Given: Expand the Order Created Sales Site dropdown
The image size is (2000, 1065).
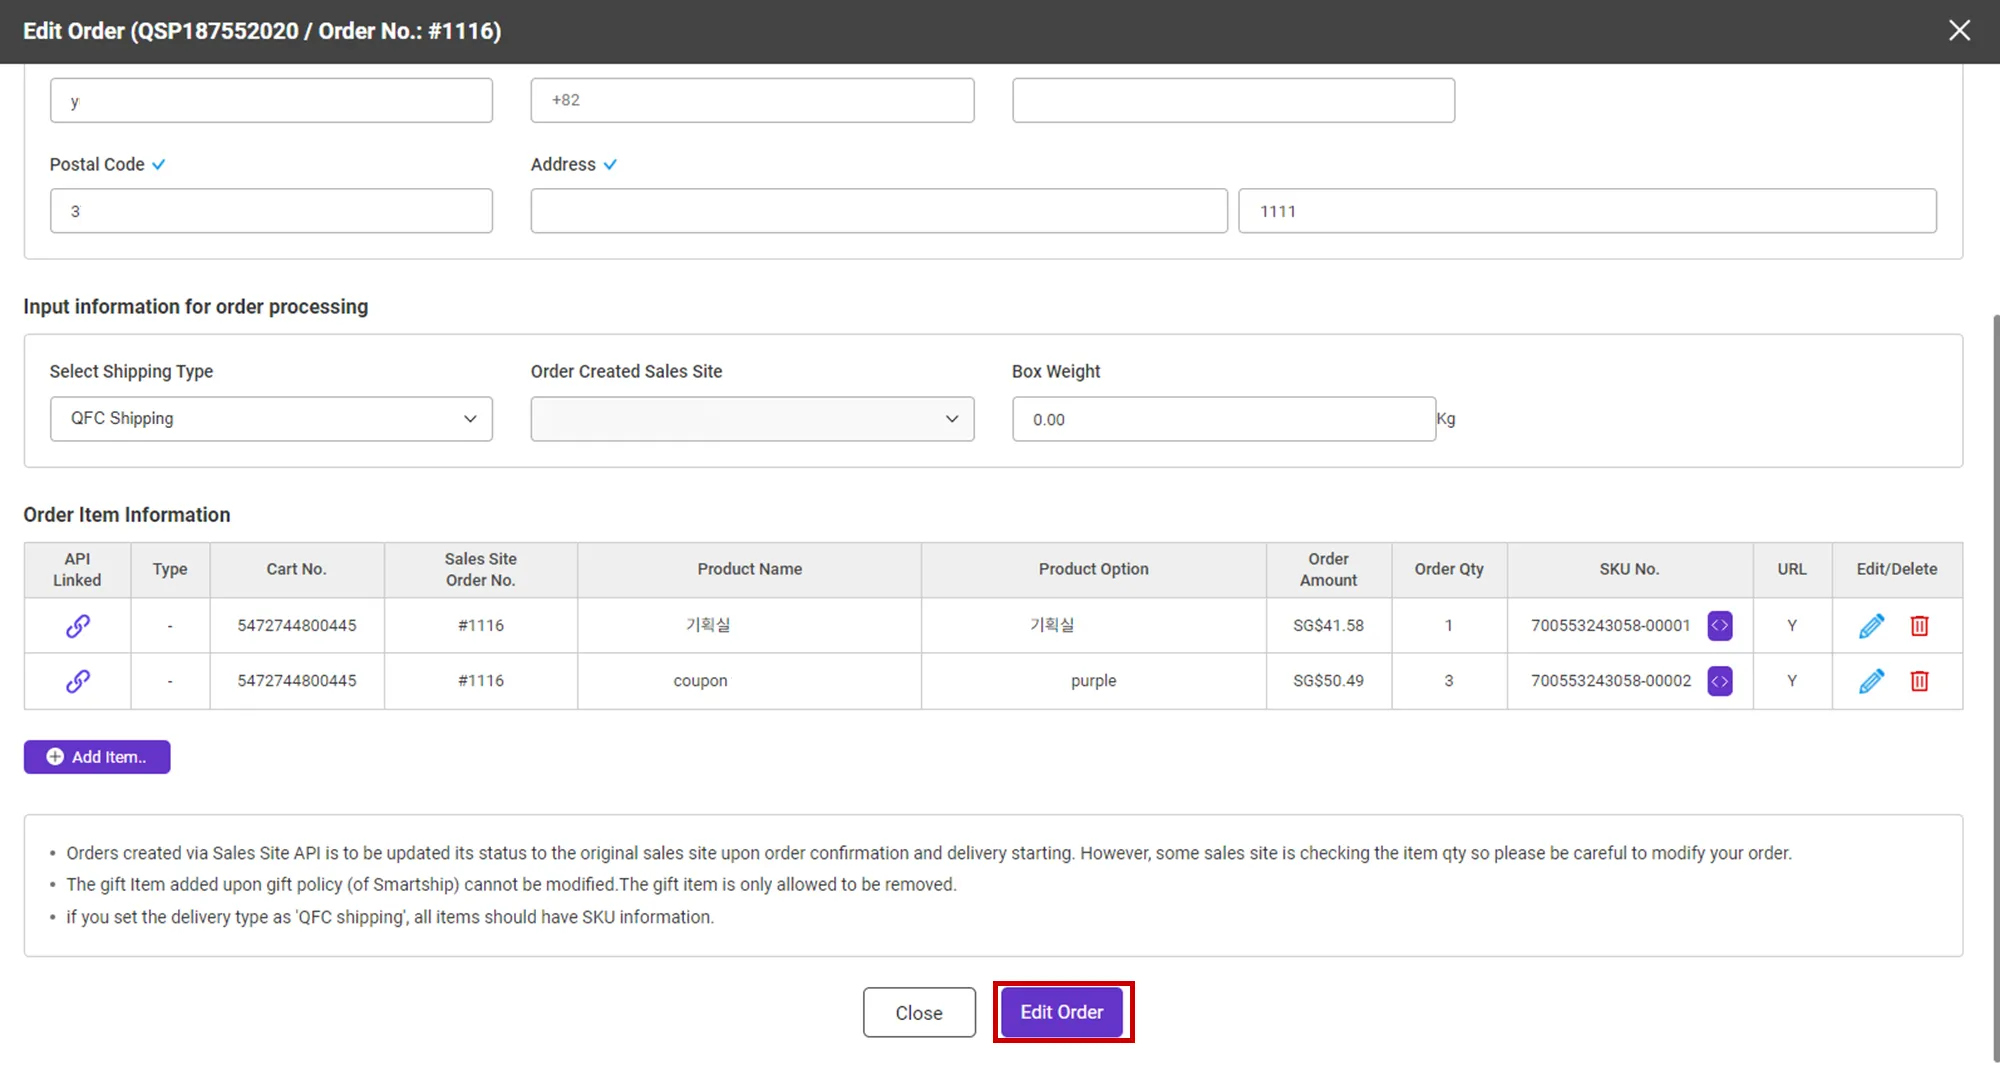Looking at the screenshot, I should point(752,419).
